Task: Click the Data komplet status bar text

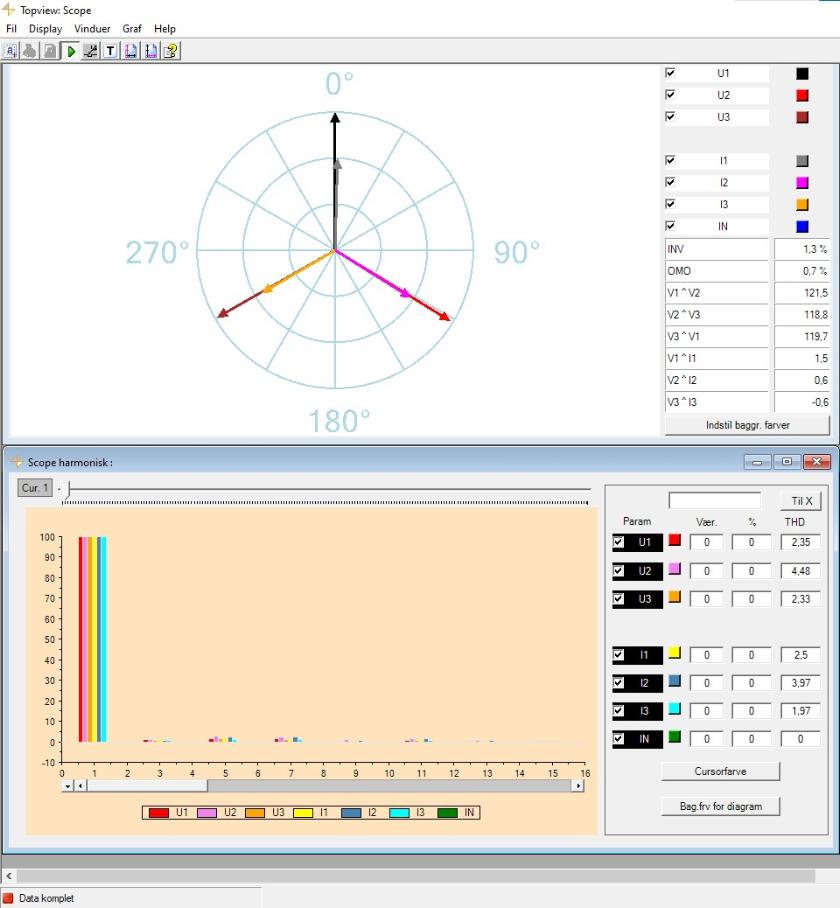Action: click(46, 898)
